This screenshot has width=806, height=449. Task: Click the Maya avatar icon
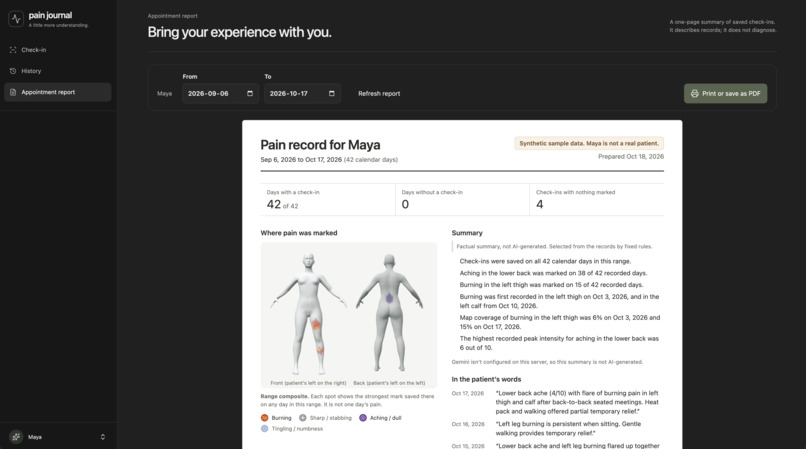point(16,437)
